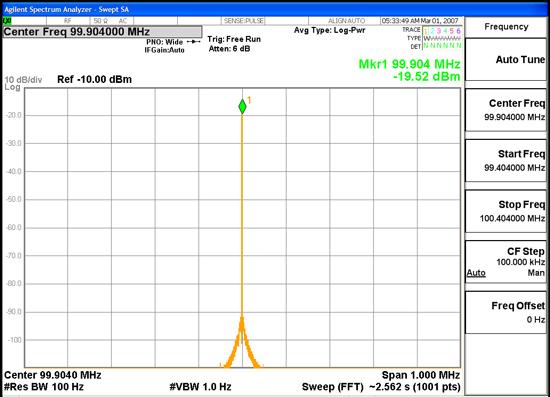Click the 10 dB/div scale label
The height and width of the screenshot is (397, 550).
click(23, 80)
